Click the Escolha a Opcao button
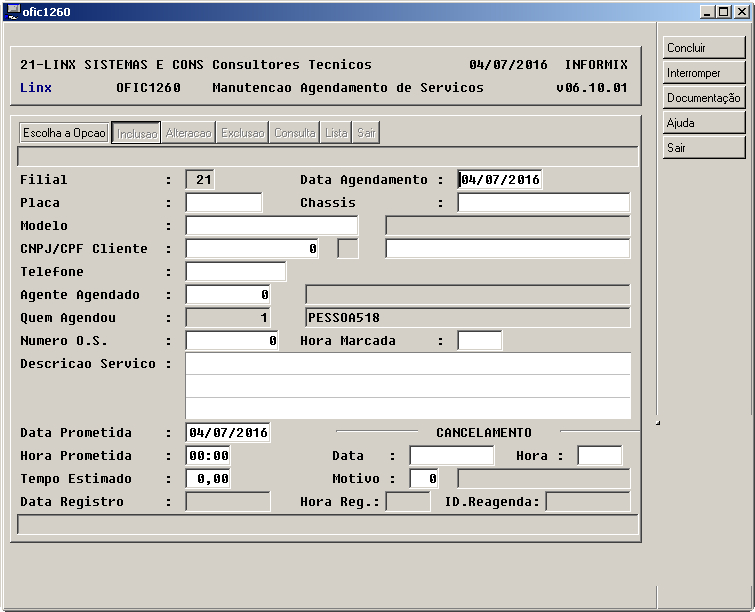 click(x=65, y=132)
